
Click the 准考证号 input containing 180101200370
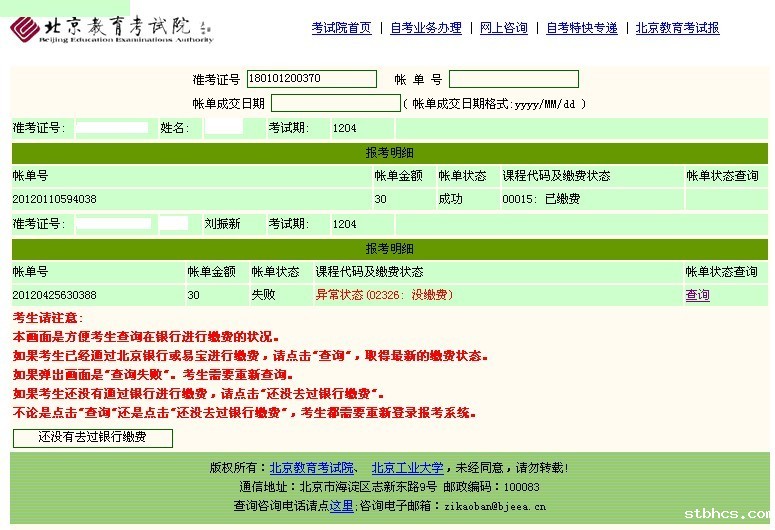click(311, 79)
